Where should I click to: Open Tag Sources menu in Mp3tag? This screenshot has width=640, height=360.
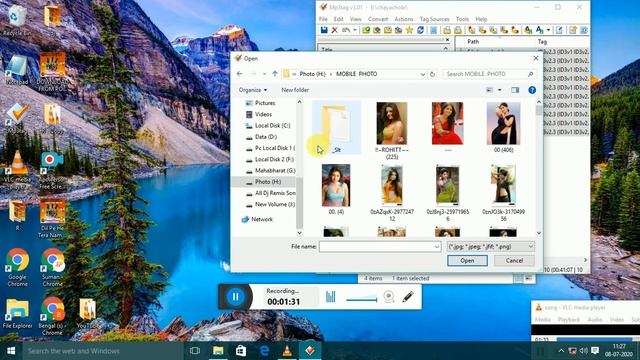[435, 19]
